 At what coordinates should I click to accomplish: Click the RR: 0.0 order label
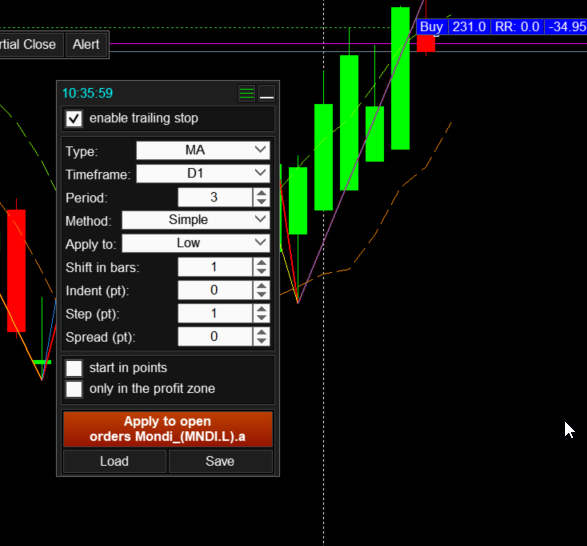coord(517,27)
